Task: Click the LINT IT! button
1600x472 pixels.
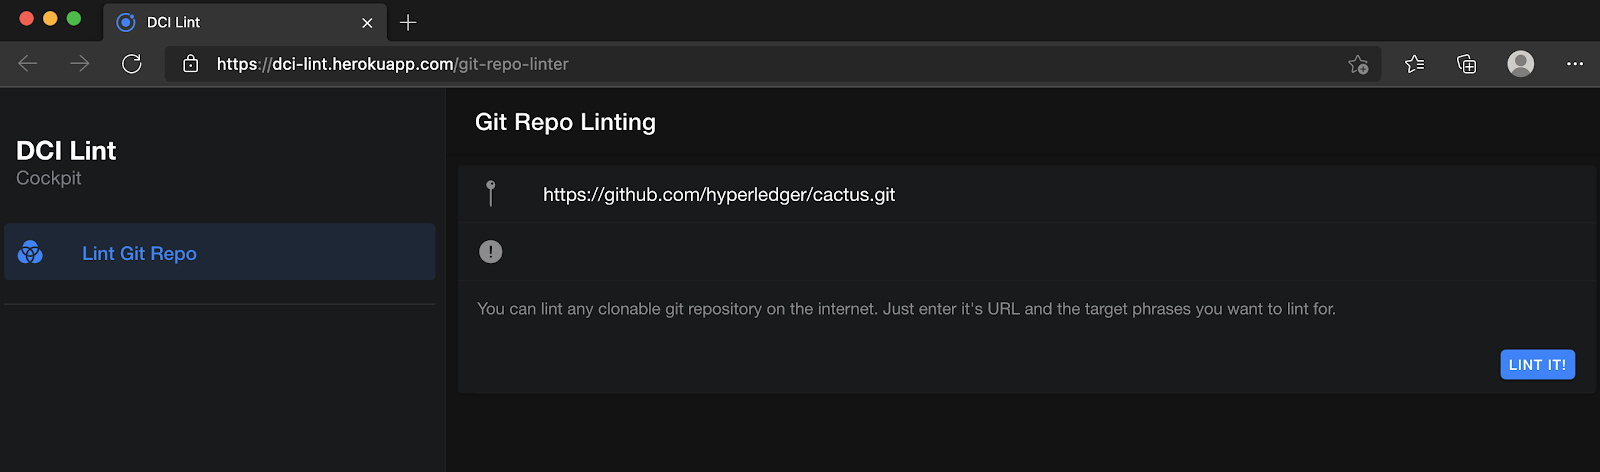Action: pos(1537,365)
